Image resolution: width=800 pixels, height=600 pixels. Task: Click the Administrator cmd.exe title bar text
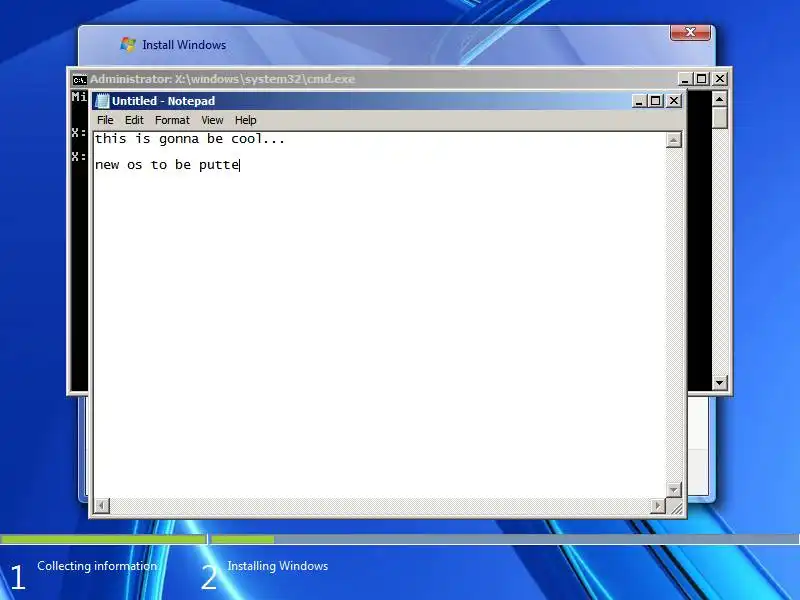[x=222, y=79]
